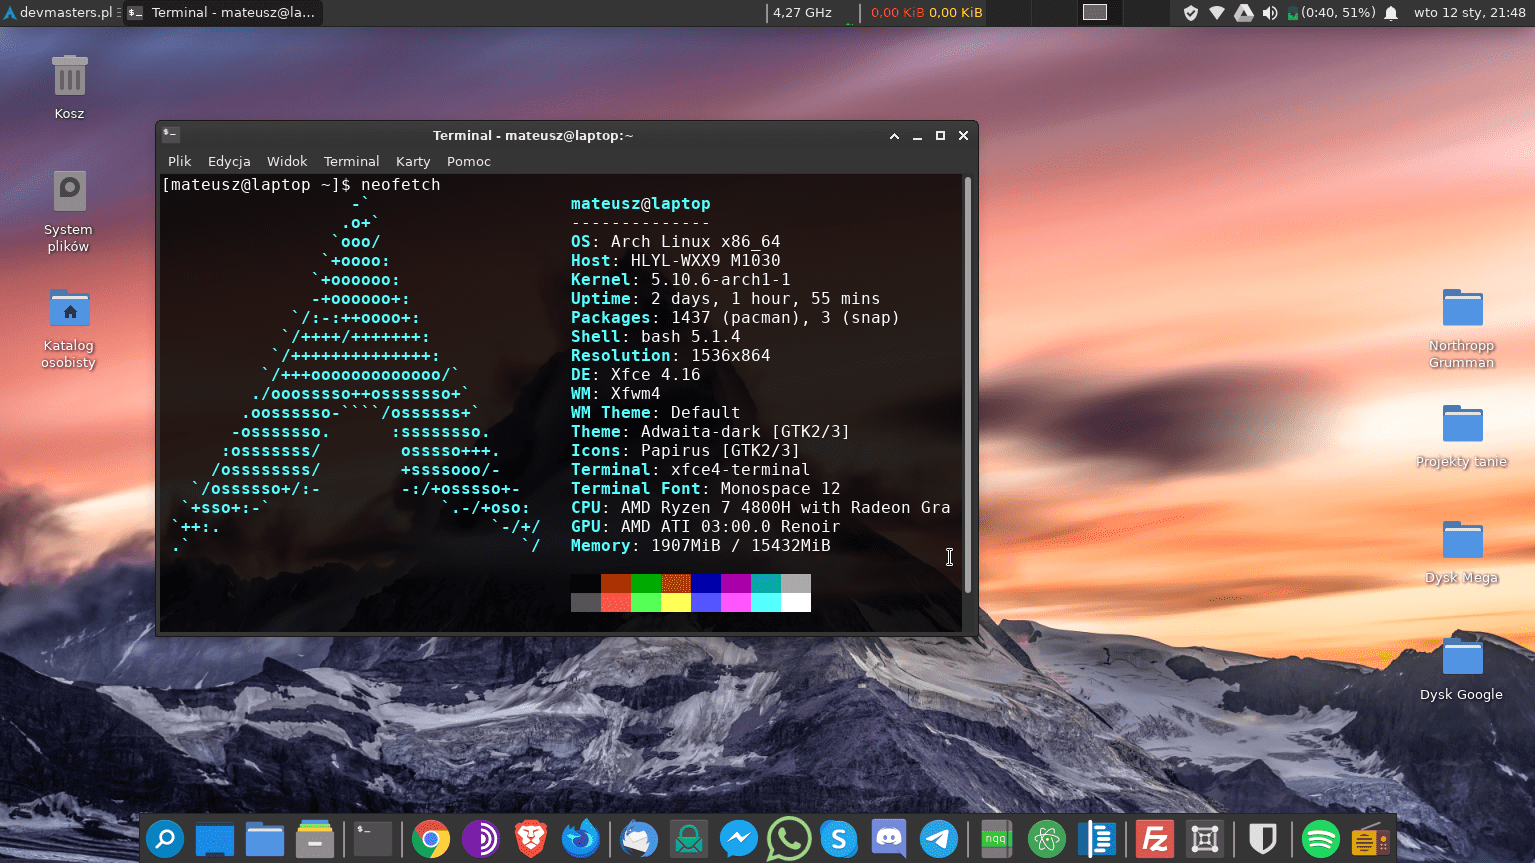Click the dark blue color block in neofetch
The height and width of the screenshot is (863, 1535).
point(706,583)
